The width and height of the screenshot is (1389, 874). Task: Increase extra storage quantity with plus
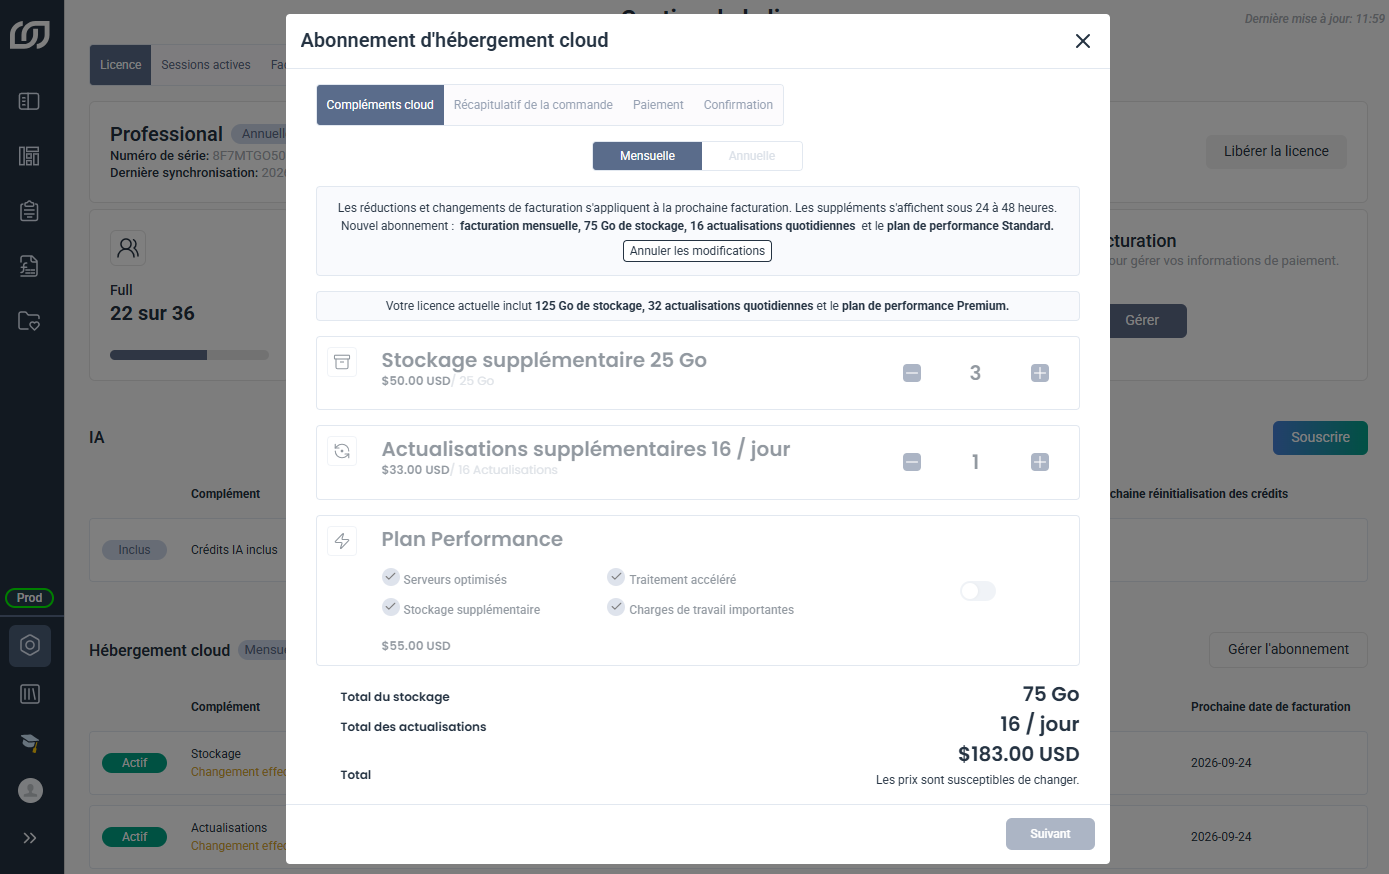coord(1040,373)
